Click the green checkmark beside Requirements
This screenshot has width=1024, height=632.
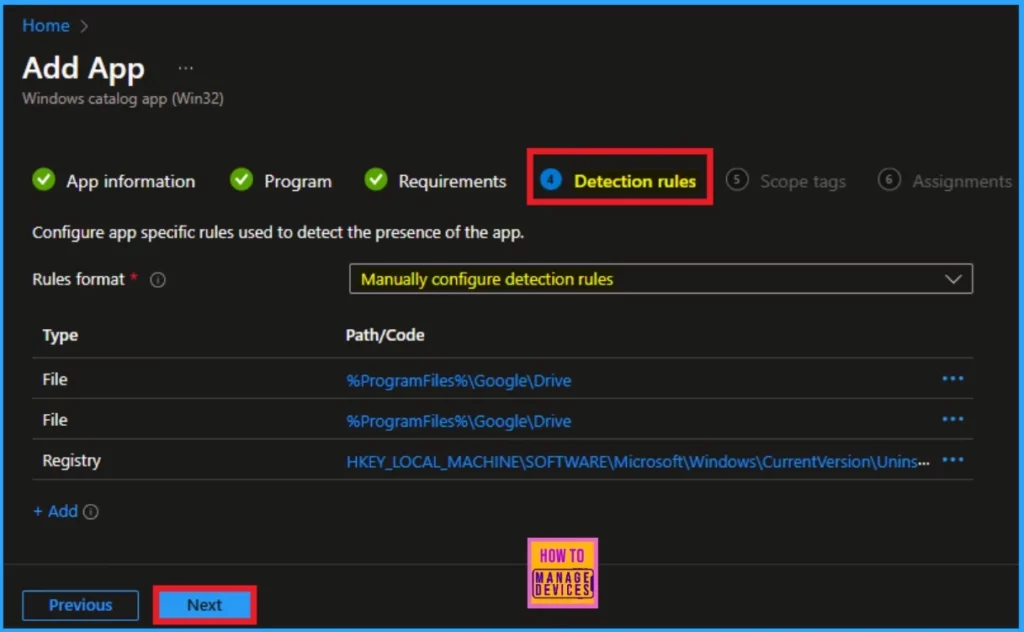376,180
